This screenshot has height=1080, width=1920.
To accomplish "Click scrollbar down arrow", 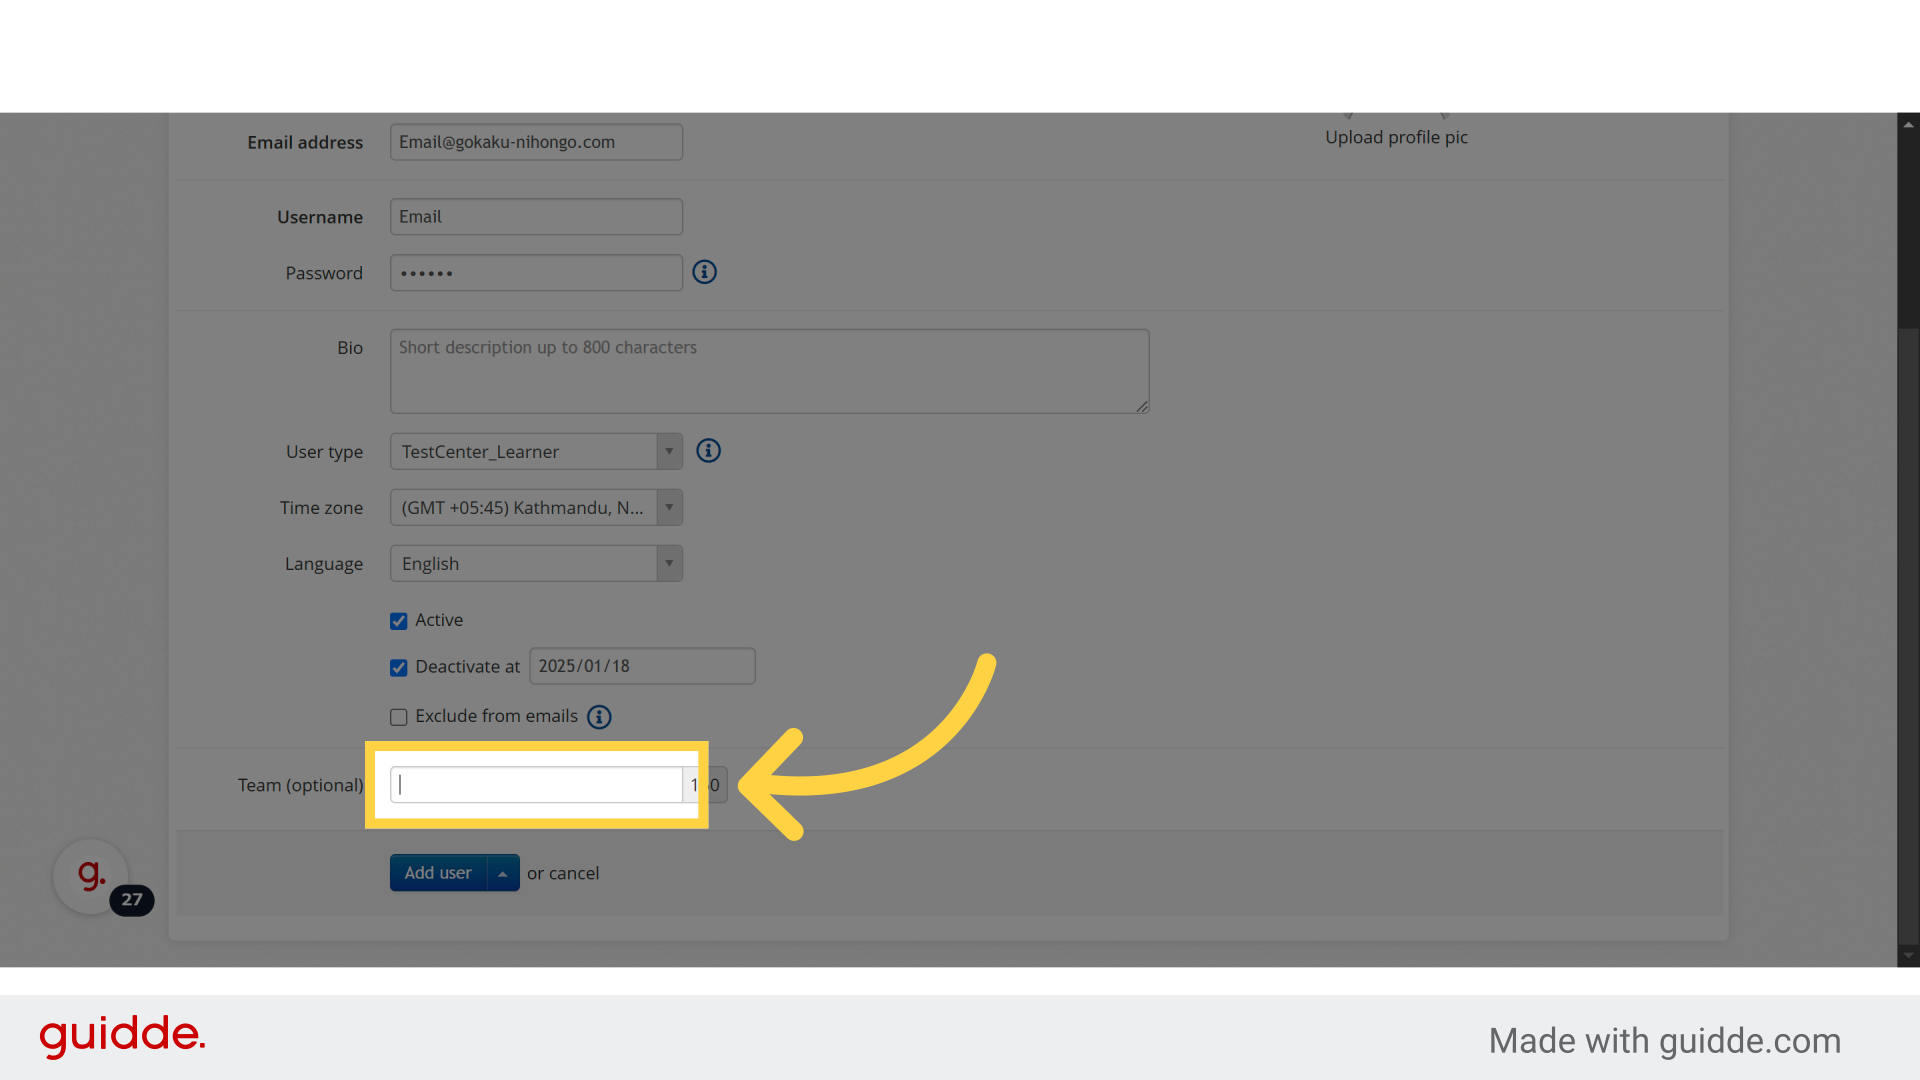I will click(1908, 956).
